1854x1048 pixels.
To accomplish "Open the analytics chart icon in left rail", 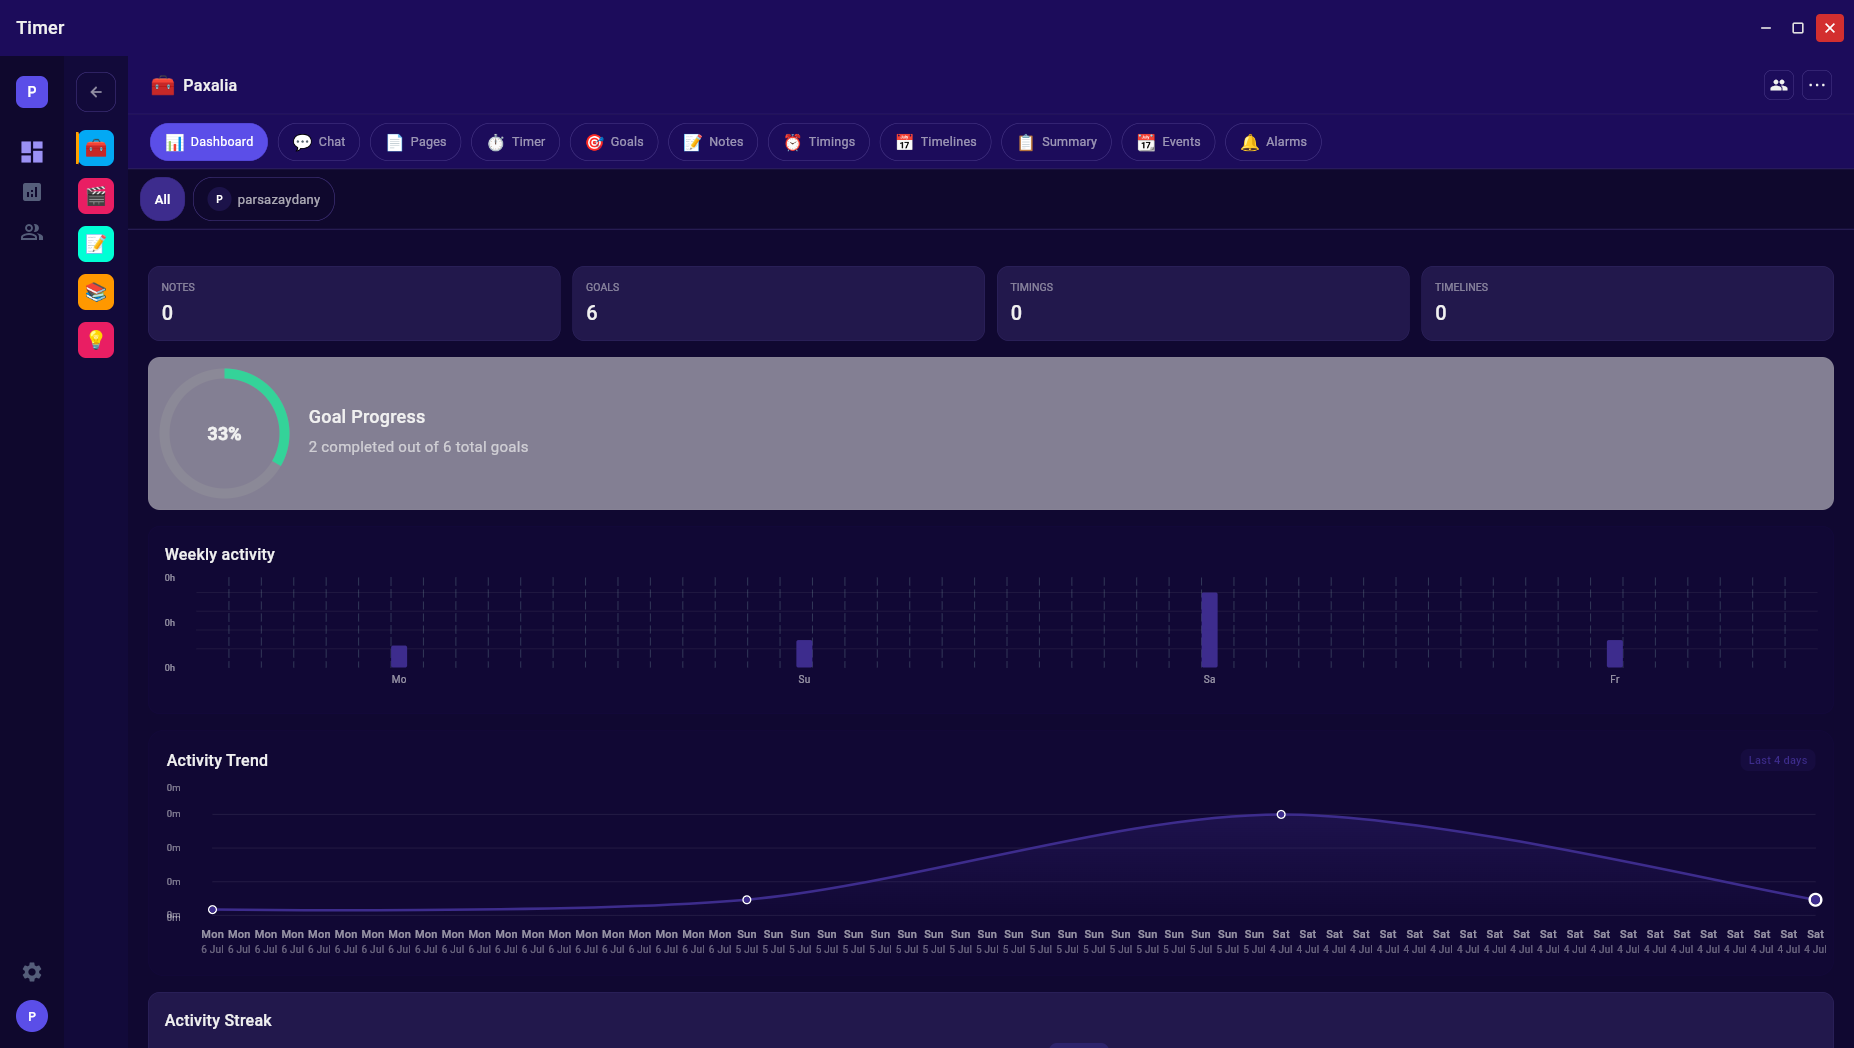I will (32, 192).
